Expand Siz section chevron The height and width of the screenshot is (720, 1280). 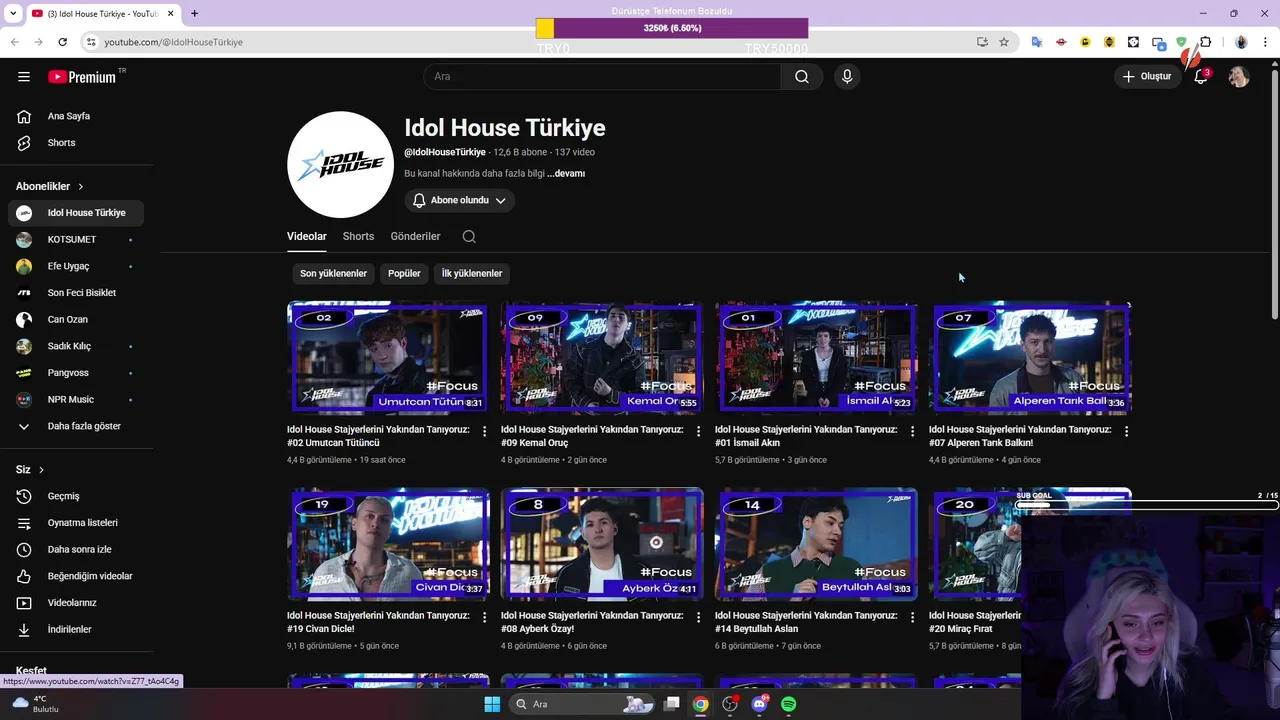pyautogui.click(x=41, y=470)
